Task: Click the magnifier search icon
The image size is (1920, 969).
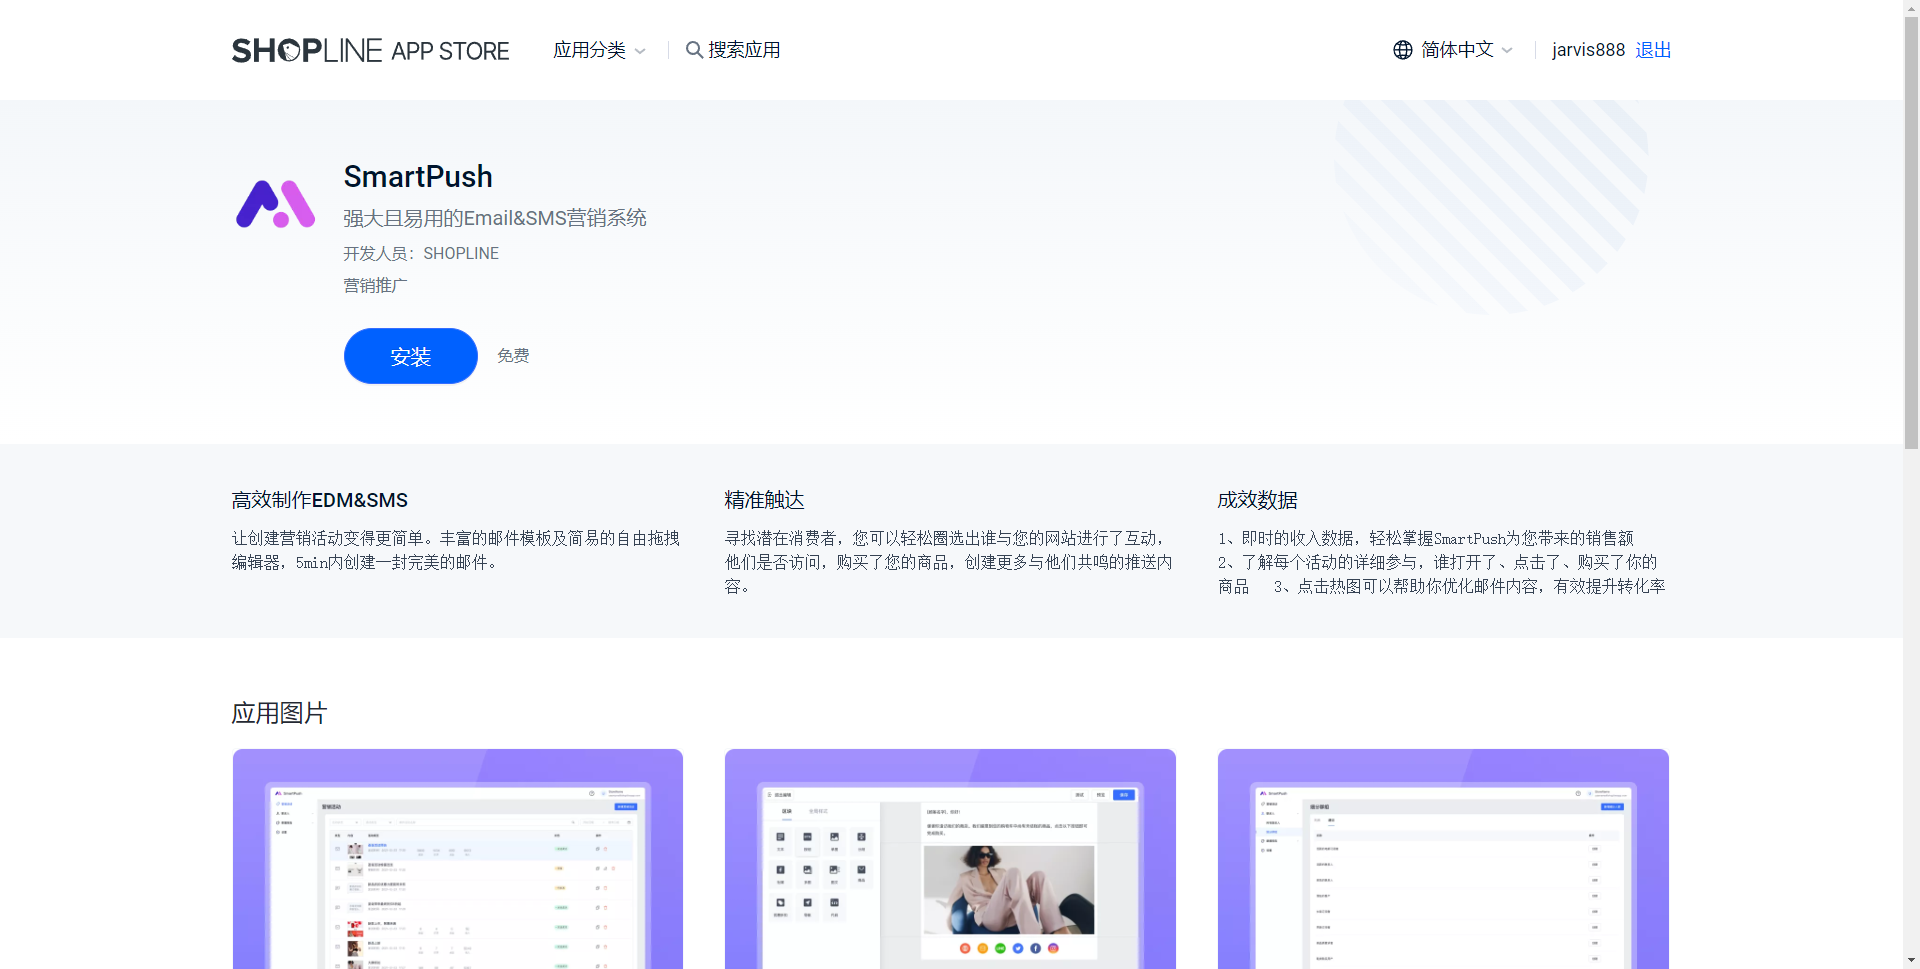Action: tap(693, 50)
